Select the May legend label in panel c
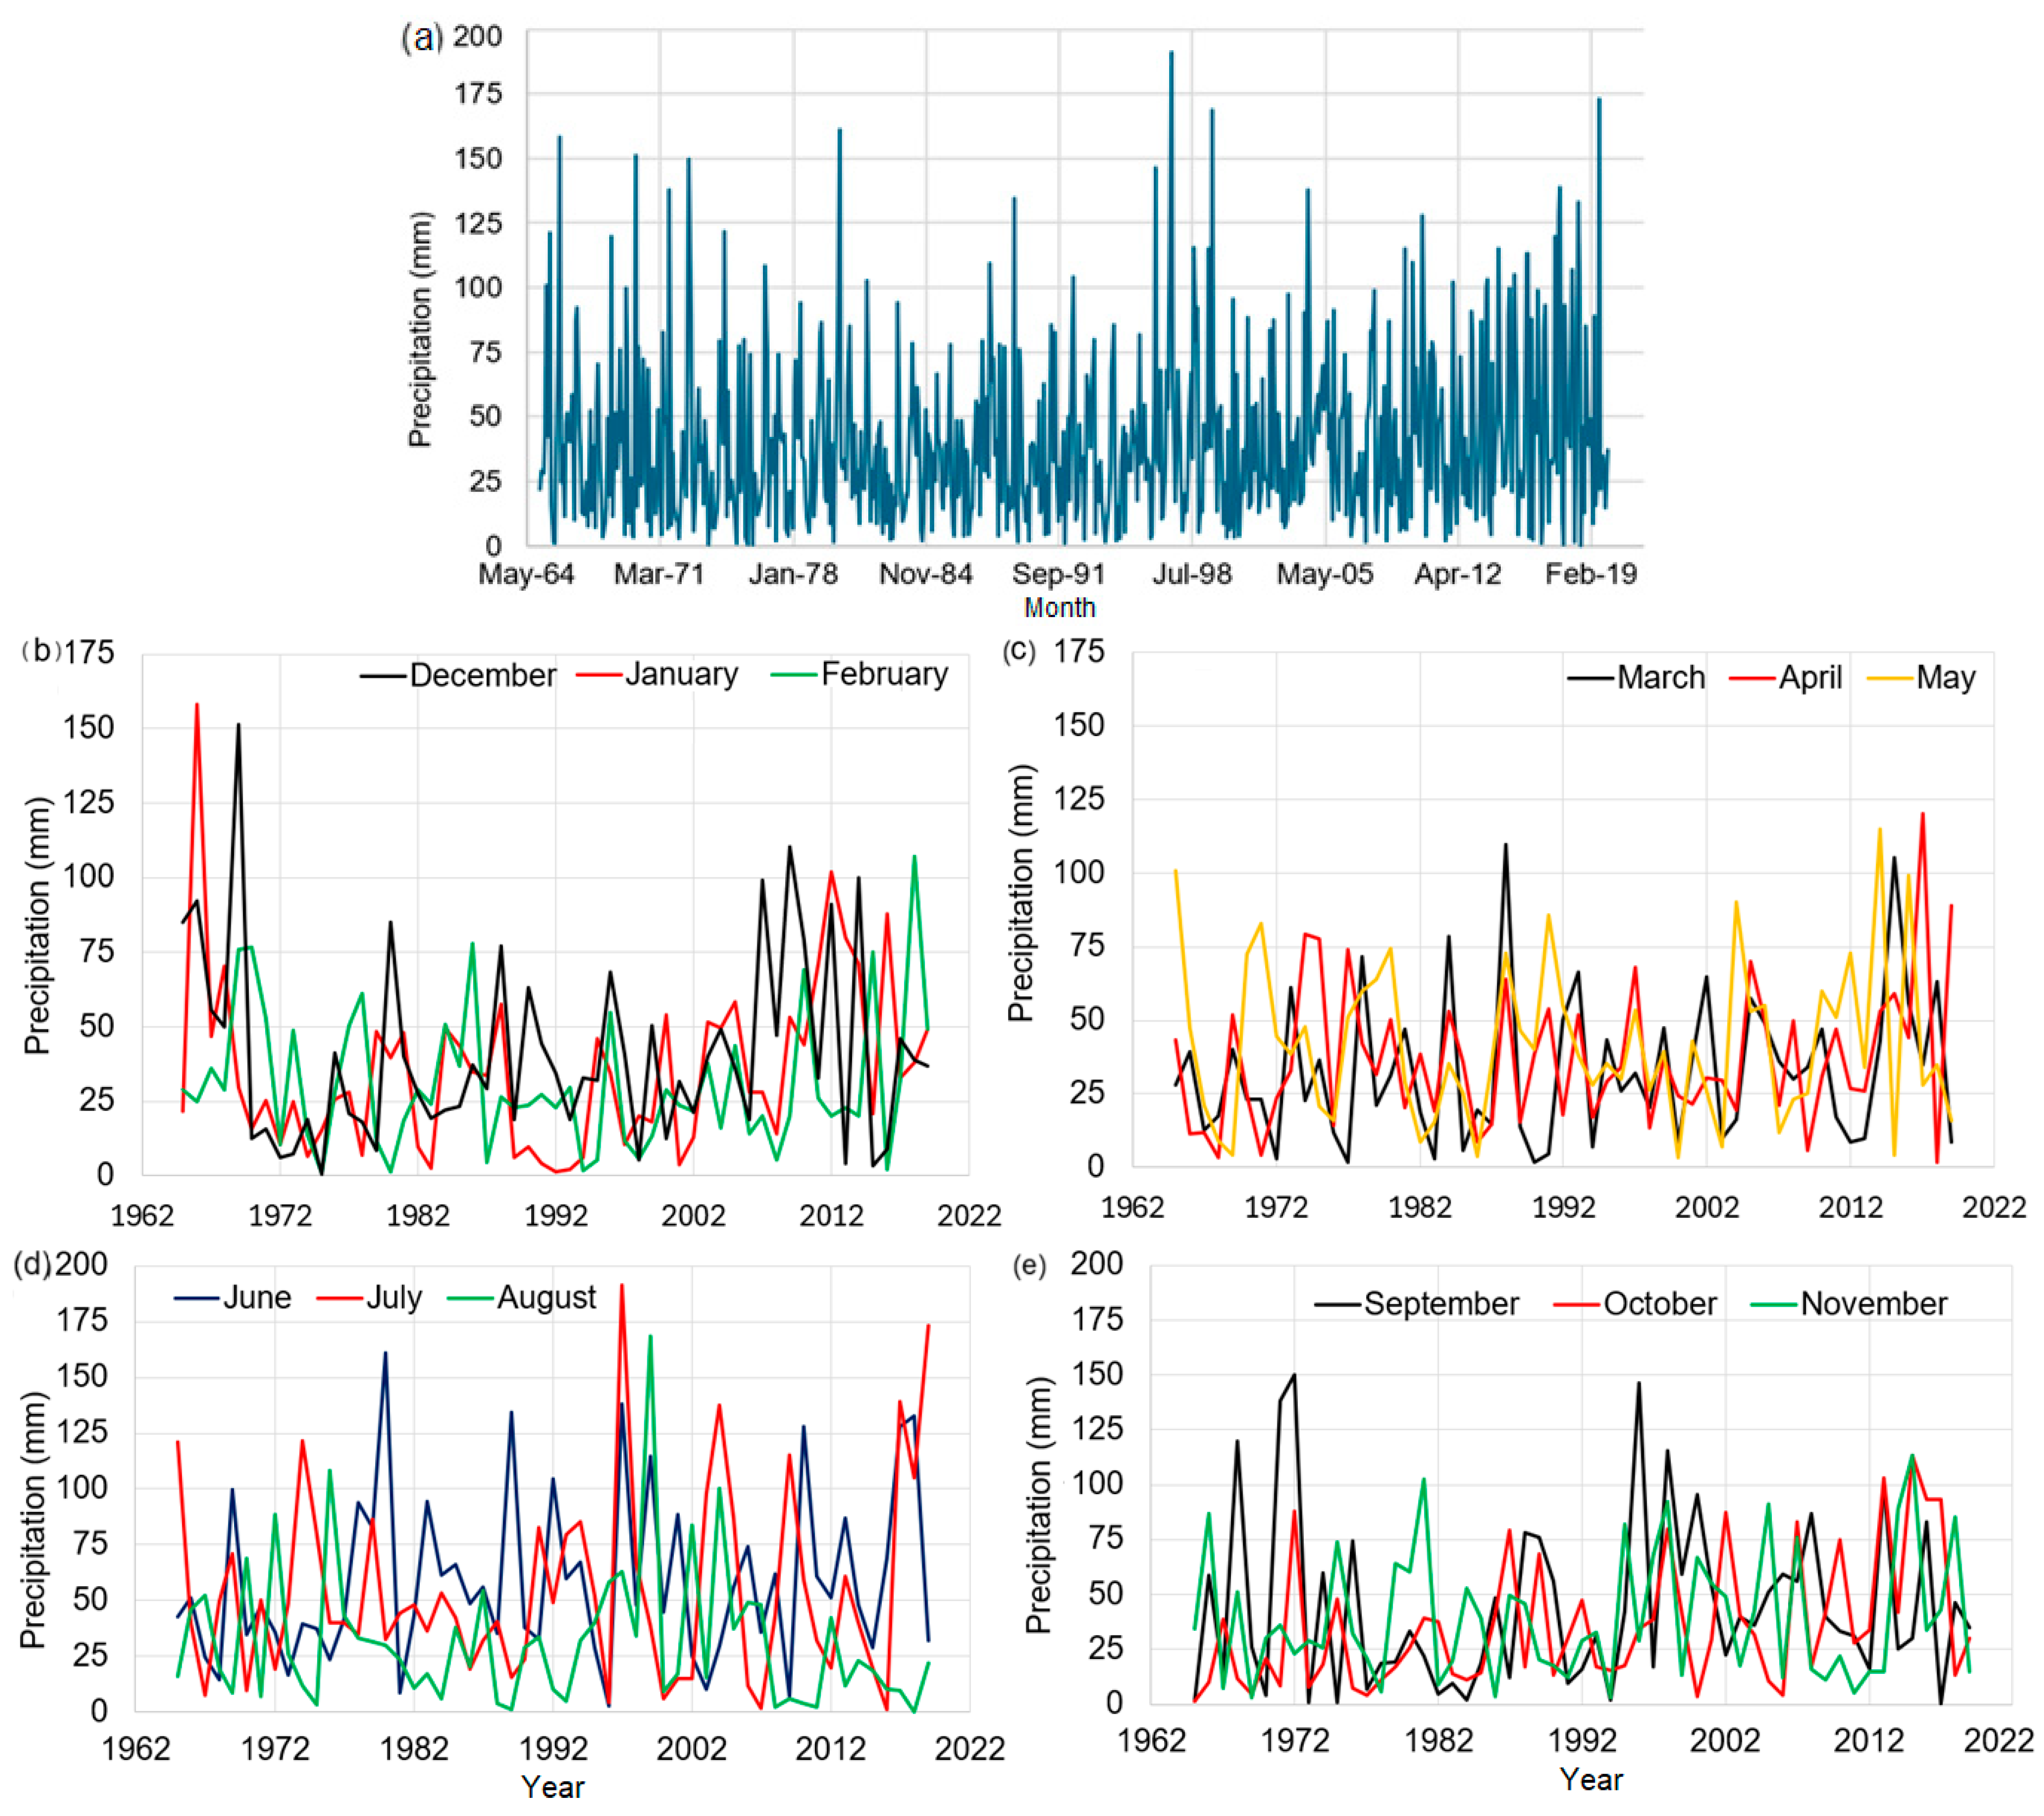This screenshot has width=2044, height=1816. click(1946, 678)
